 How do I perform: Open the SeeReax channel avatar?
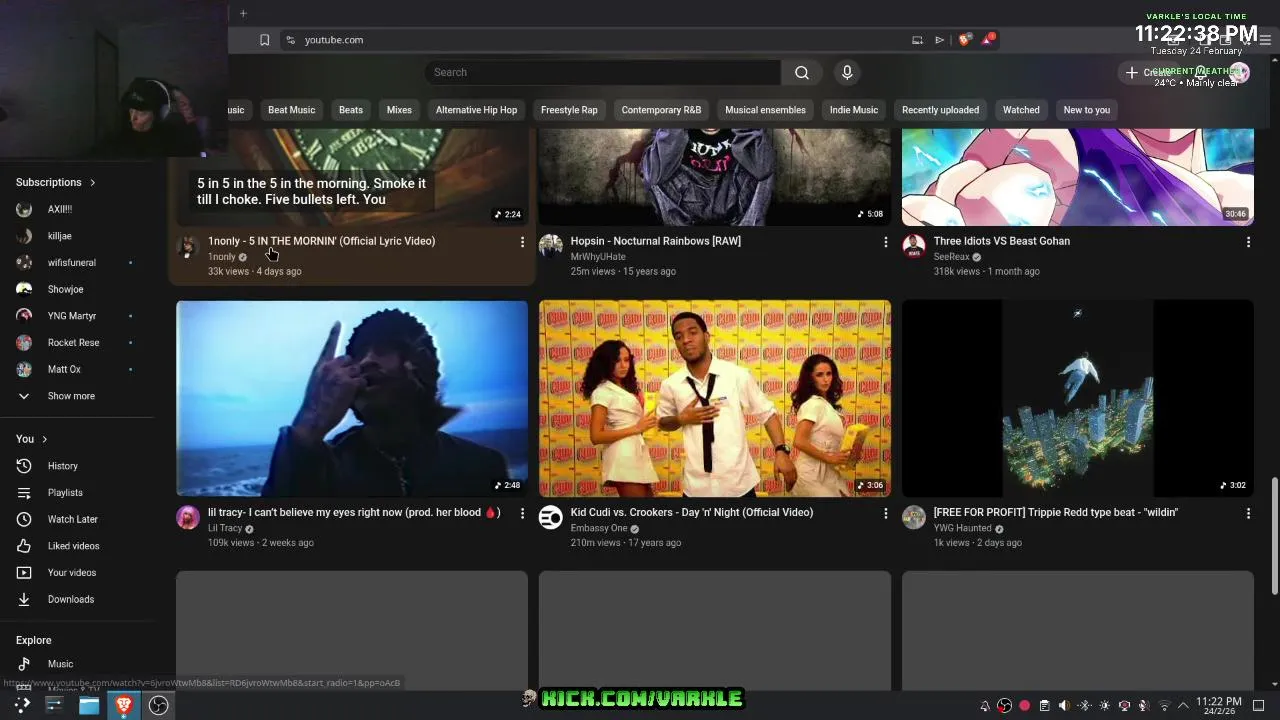point(914,246)
